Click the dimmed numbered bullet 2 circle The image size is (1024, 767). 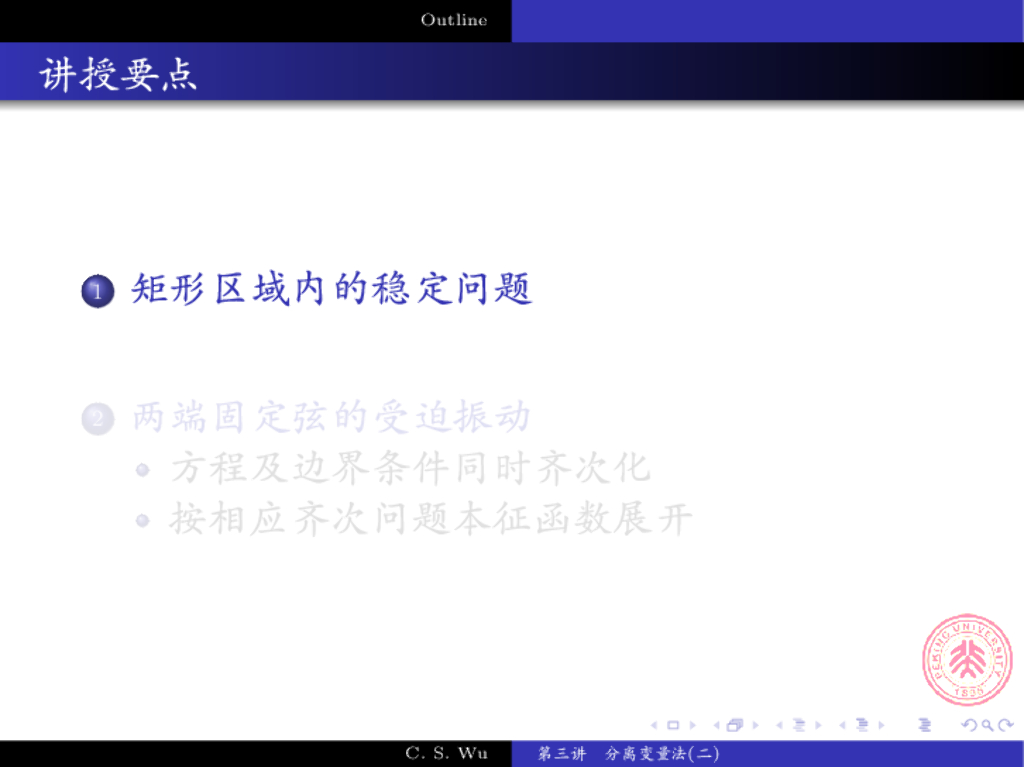coord(98,419)
